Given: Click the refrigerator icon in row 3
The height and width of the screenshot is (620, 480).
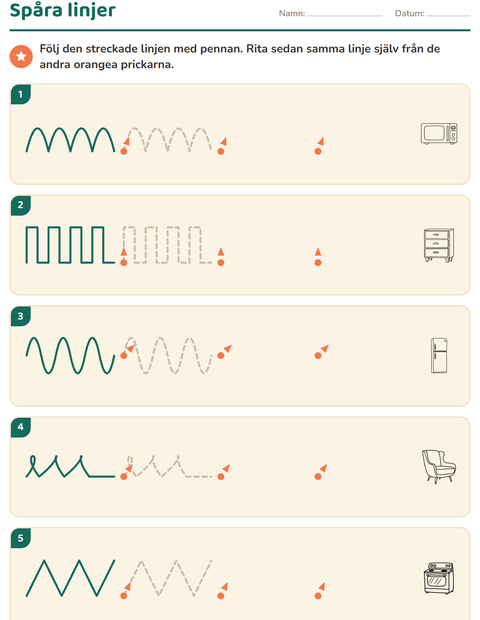Looking at the screenshot, I should tap(439, 355).
